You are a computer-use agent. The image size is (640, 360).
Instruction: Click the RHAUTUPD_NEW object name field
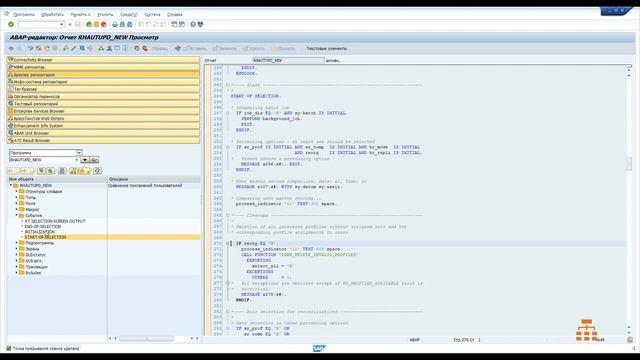pyautogui.click(x=42, y=160)
